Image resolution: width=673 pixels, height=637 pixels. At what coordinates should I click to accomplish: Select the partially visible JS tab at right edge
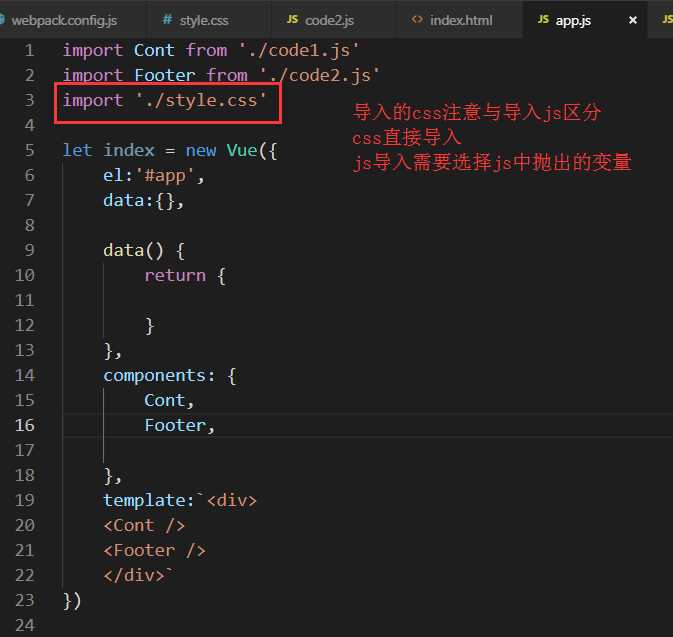coord(665,20)
